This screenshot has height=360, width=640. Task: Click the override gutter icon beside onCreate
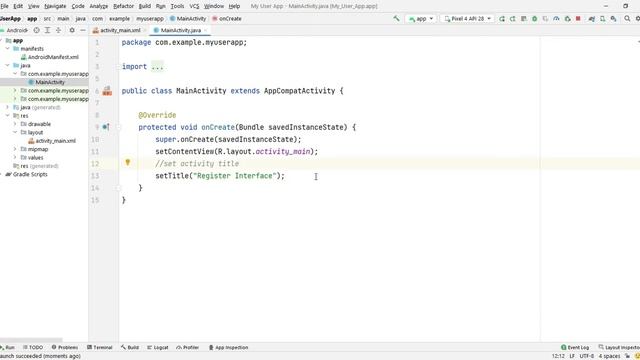coord(106,127)
